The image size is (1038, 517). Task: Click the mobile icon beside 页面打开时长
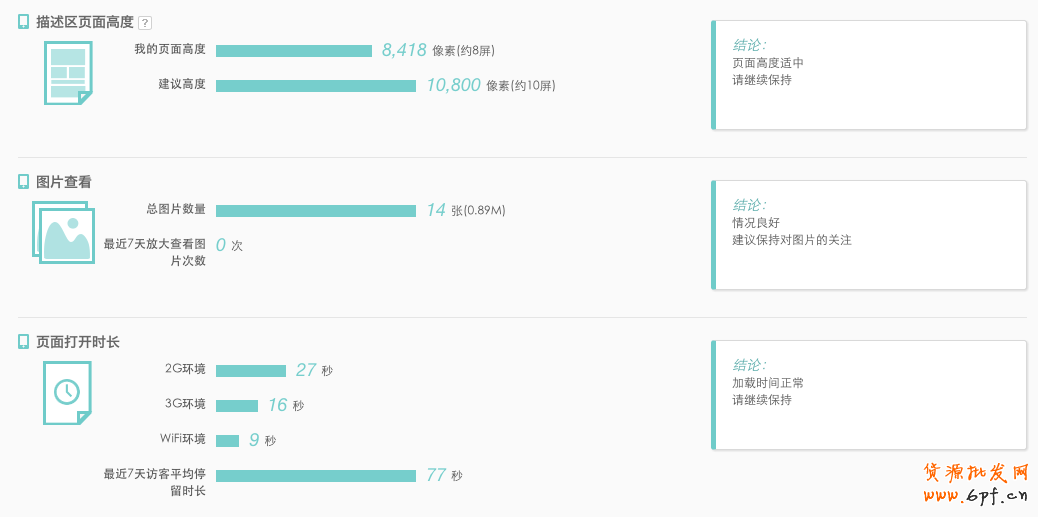[x=24, y=341]
